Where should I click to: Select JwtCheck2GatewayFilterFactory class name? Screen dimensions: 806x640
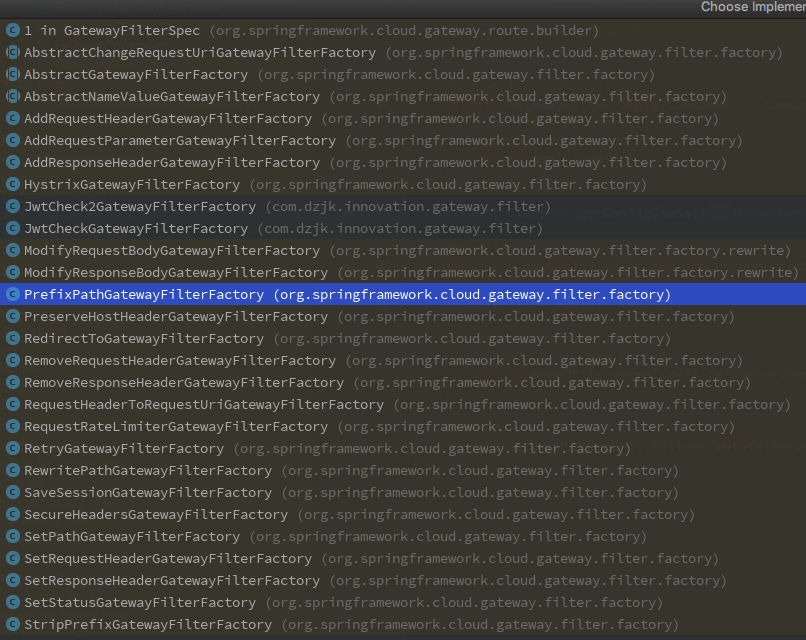pyautogui.click(x=140, y=207)
